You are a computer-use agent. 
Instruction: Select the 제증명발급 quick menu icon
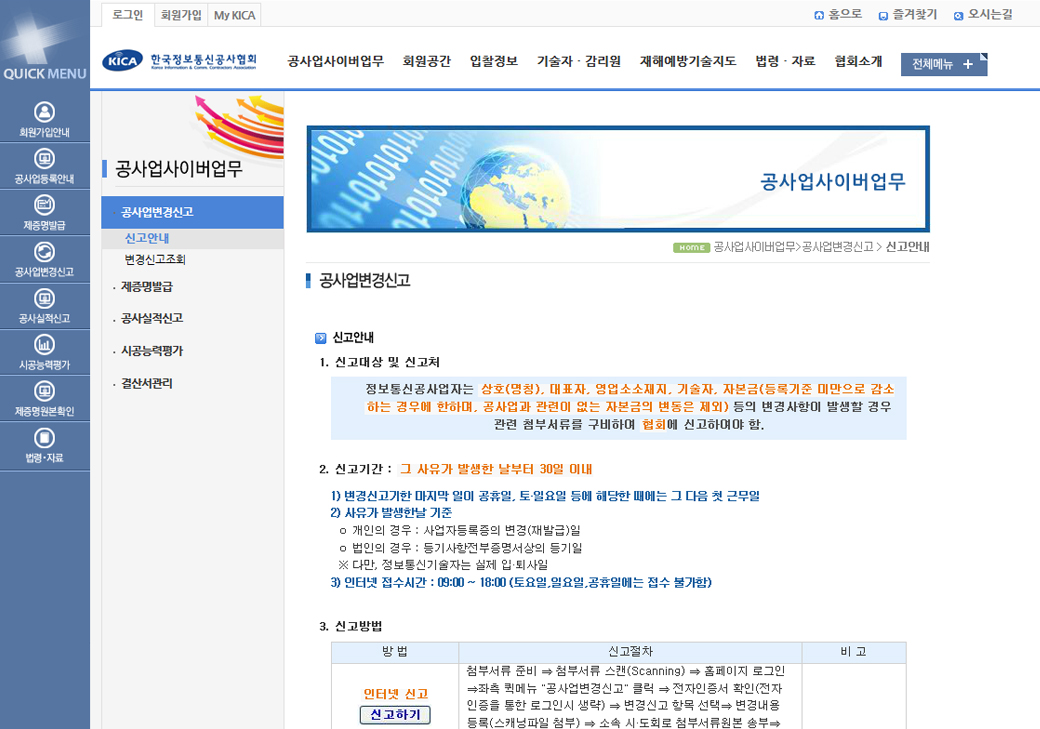coord(44,205)
